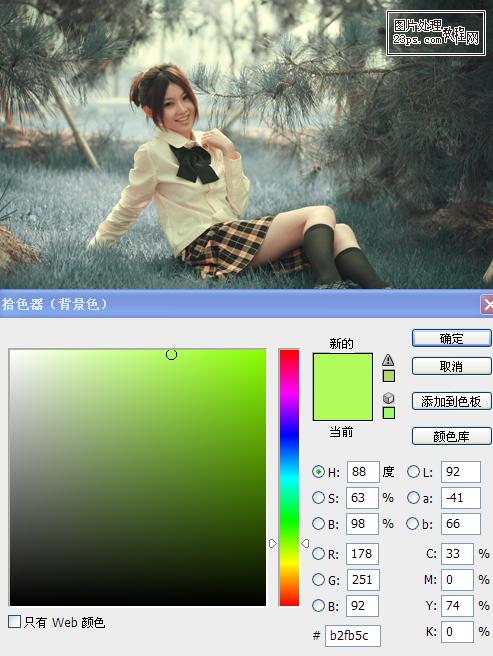Select the G green radio button
The image size is (493, 656).
coord(318,580)
